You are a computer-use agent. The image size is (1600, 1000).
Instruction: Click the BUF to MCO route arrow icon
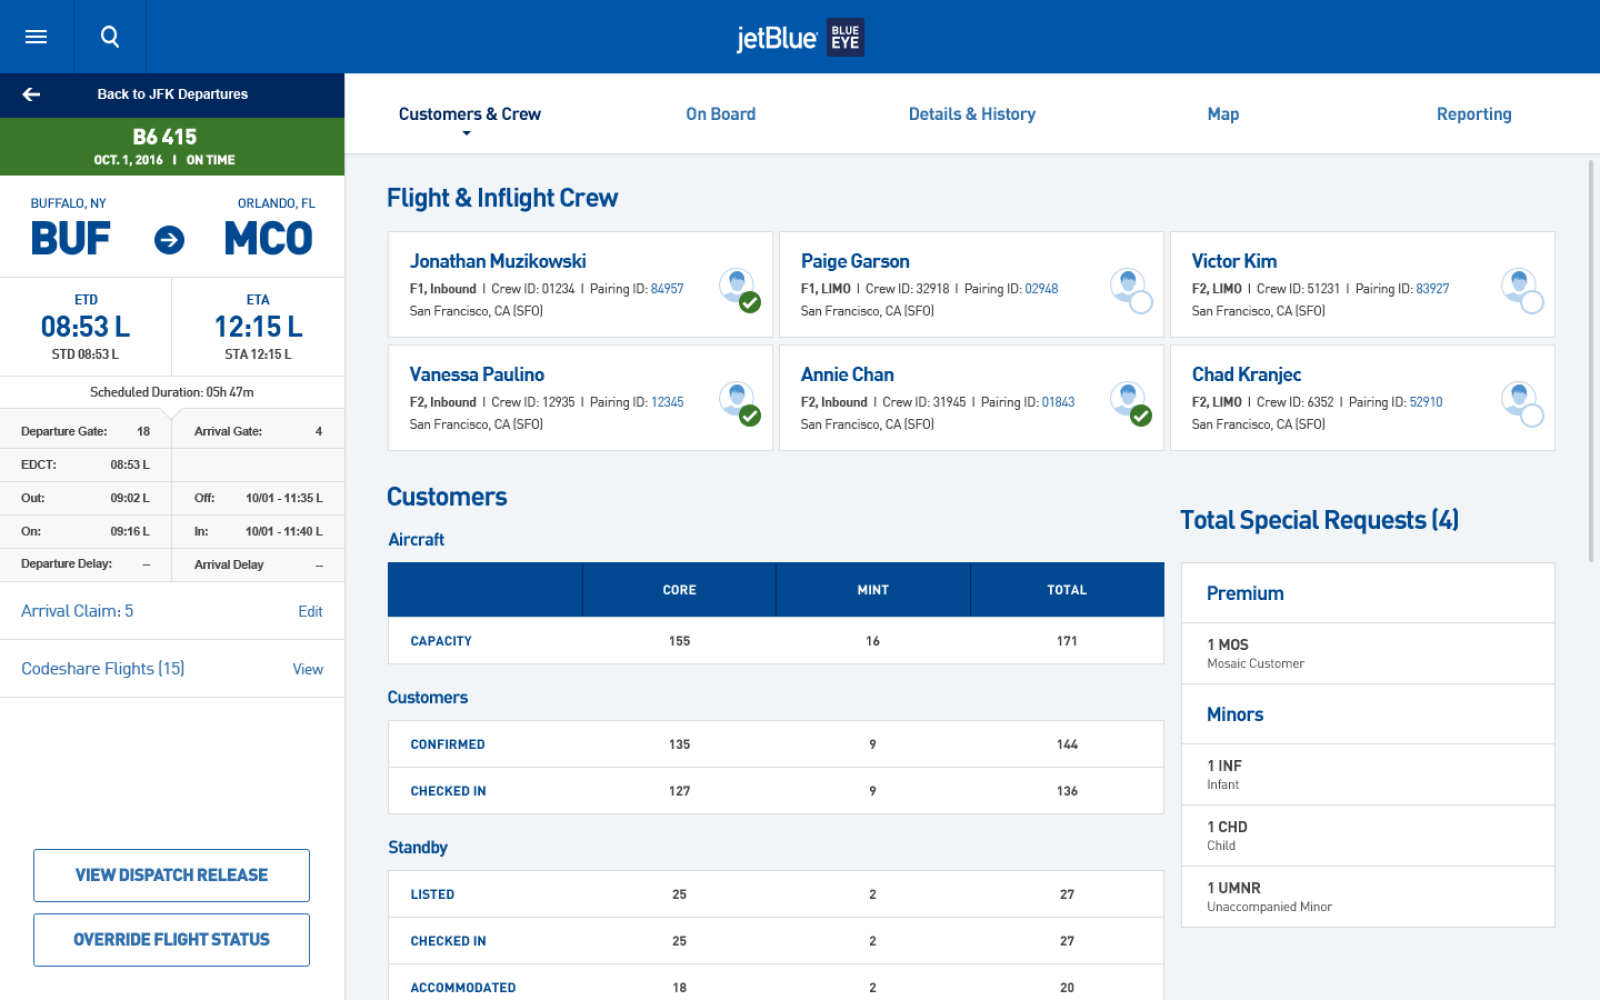169,240
